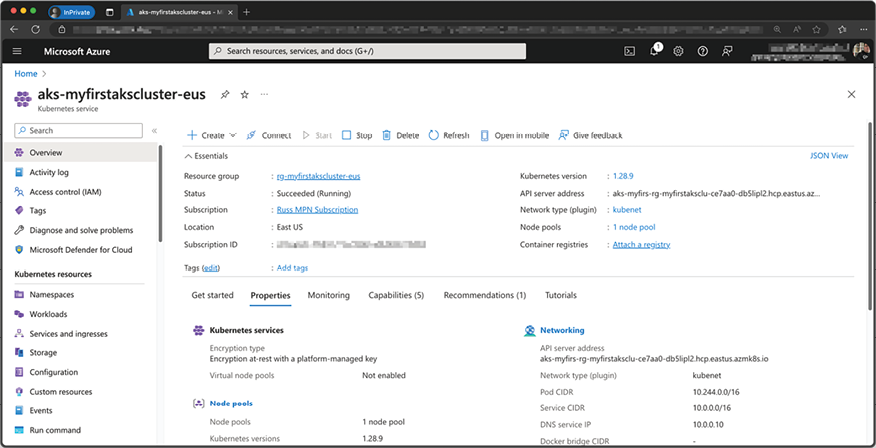
Task: Bookmark page with address bar star
Action: pyautogui.click(x=817, y=29)
